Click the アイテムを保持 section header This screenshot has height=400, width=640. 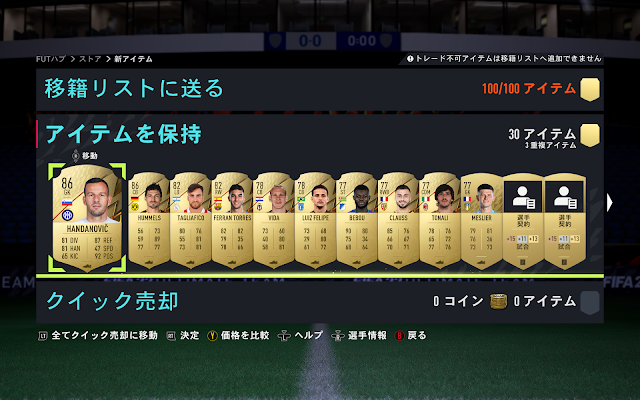point(123,134)
